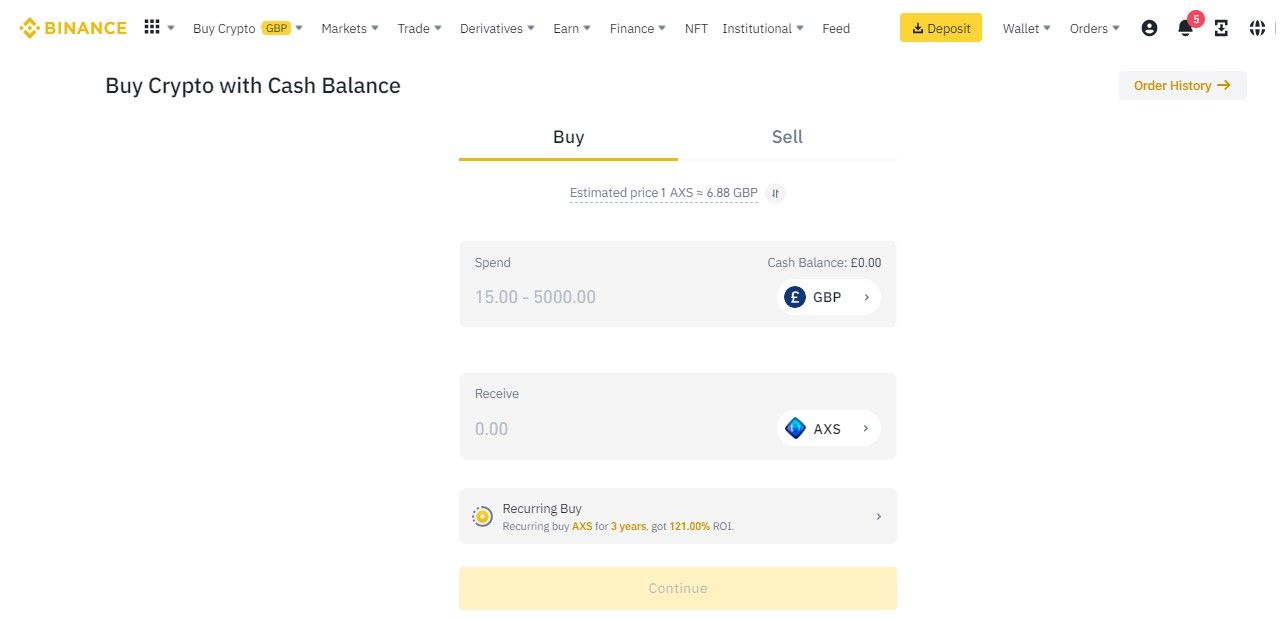Open Order History
This screenshot has height=618, width=1282.
1182,86
